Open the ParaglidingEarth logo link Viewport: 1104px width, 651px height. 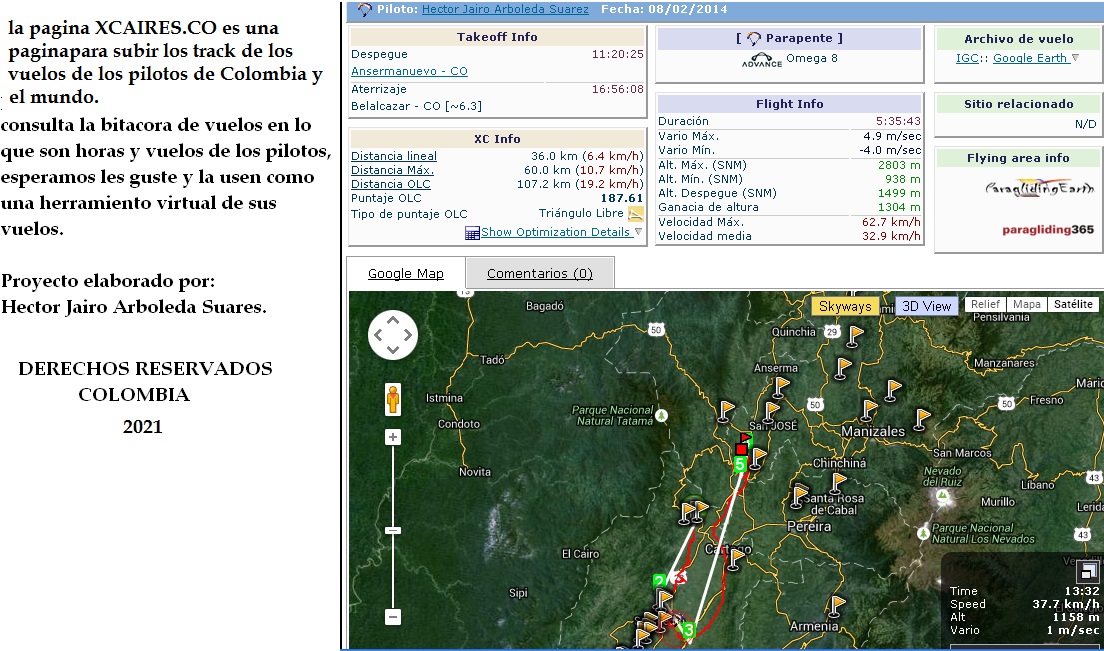tap(1039, 189)
